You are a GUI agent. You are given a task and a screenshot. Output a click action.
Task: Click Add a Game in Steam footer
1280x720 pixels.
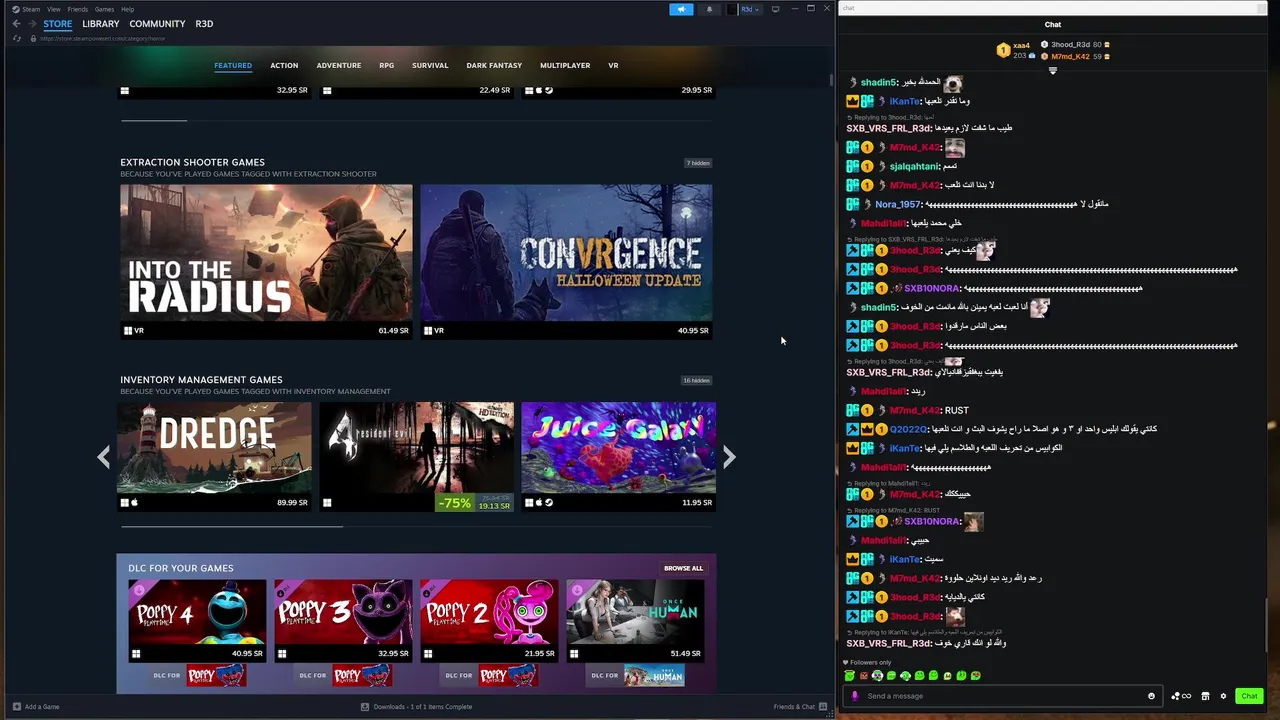(36, 707)
